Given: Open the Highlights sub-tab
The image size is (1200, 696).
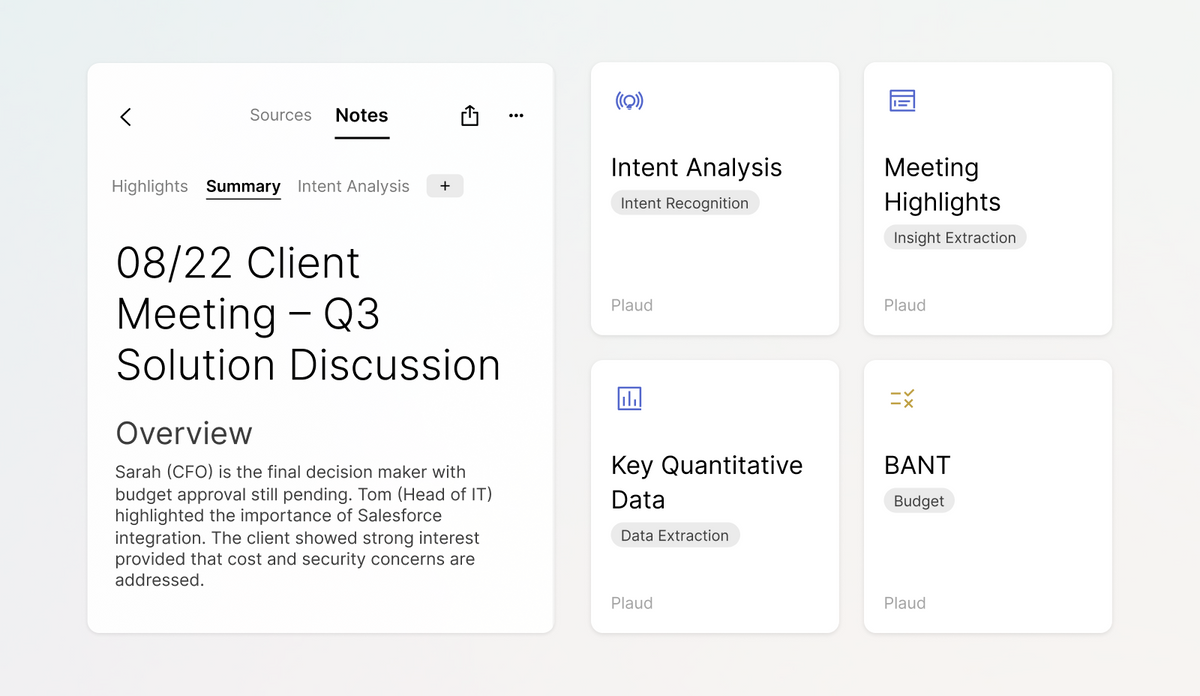Looking at the screenshot, I should (150, 186).
